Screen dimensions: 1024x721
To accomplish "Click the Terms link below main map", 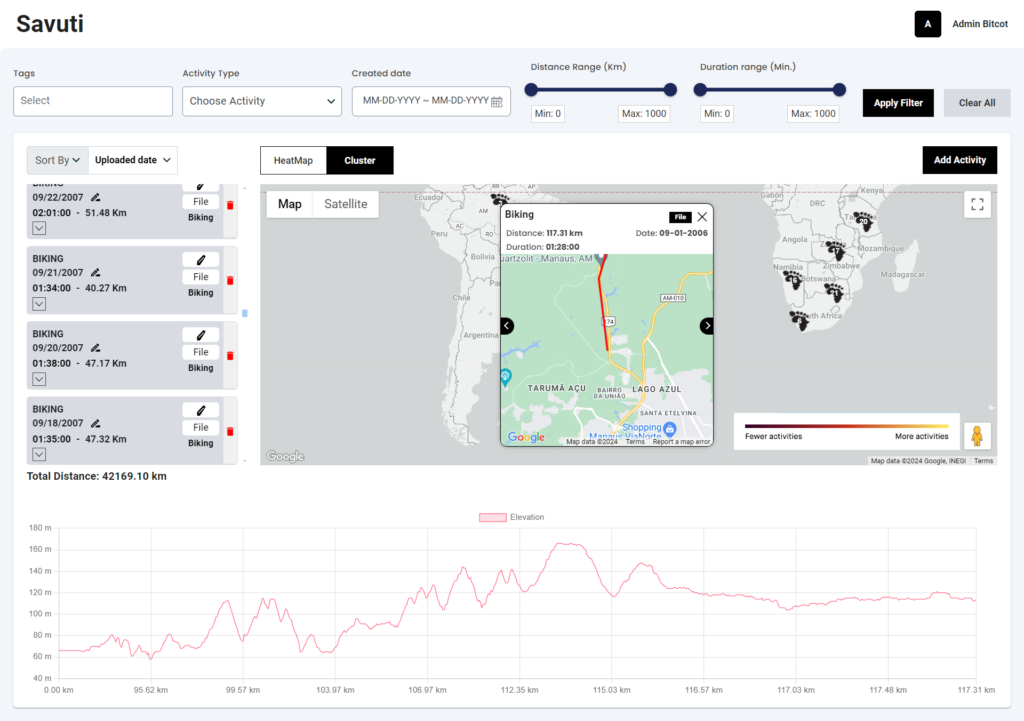I will pyautogui.click(x=984, y=461).
